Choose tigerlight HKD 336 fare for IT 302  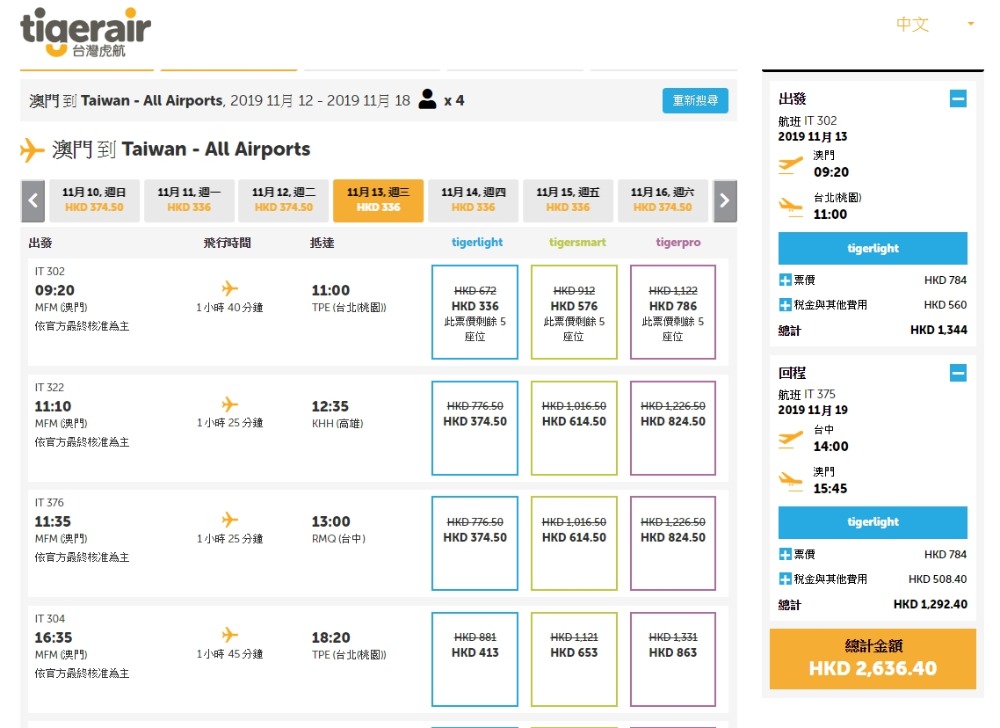[475, 311]
